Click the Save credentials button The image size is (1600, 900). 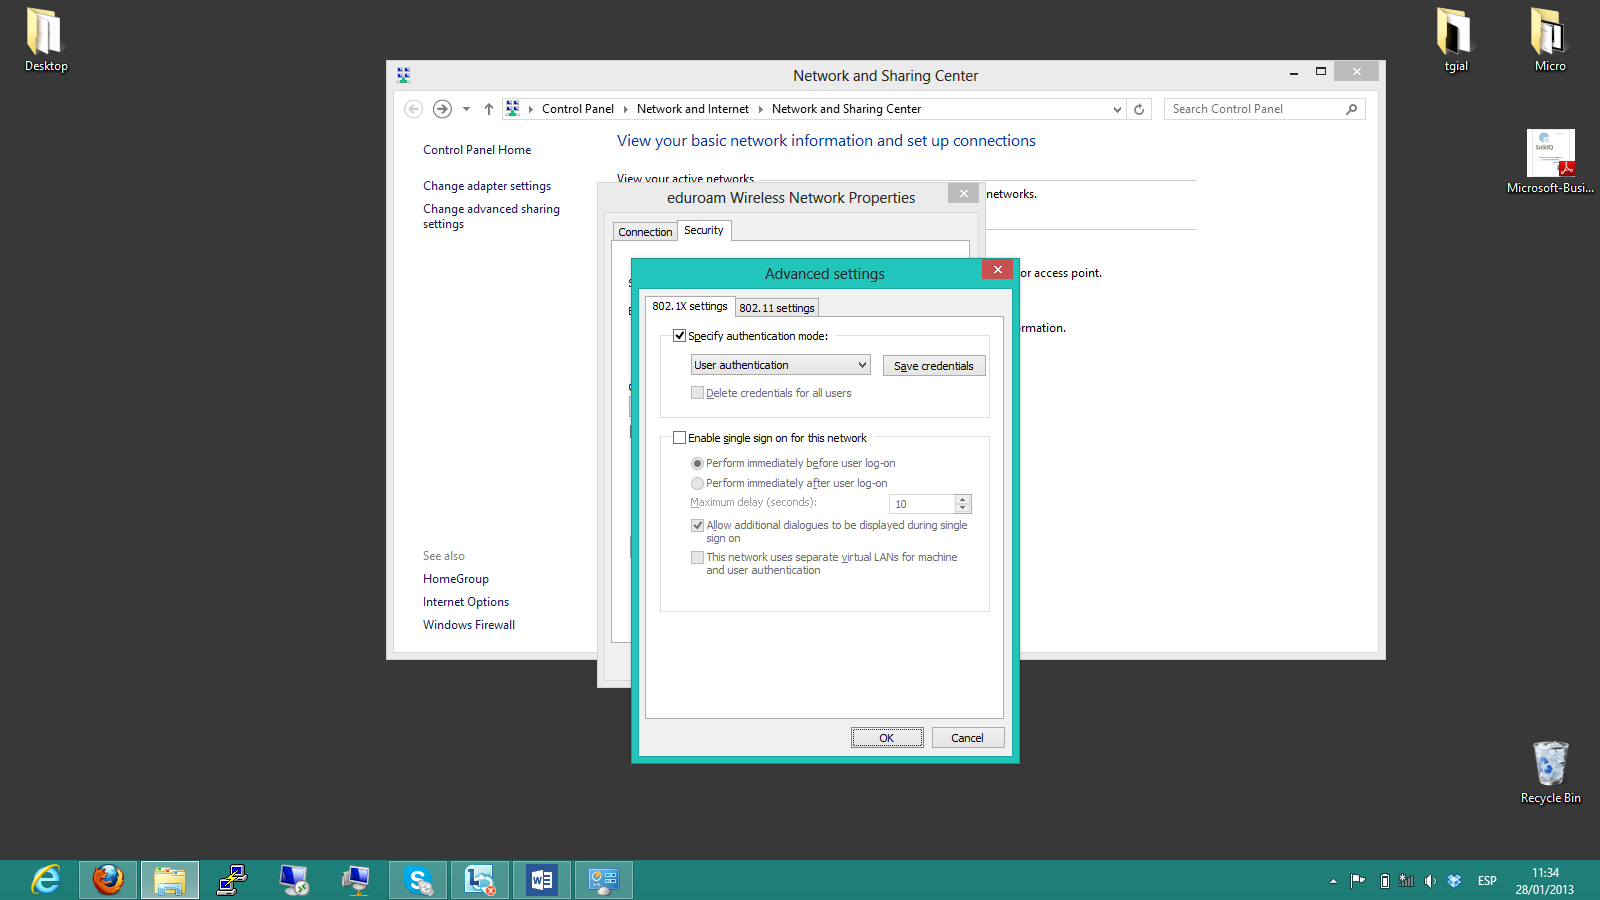pos(933,366)
